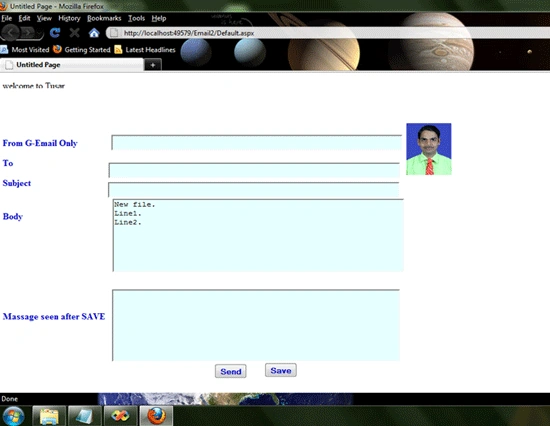Reload the page with the refresh icon
This screenshot has width=550, height=426.
point(55,33)
